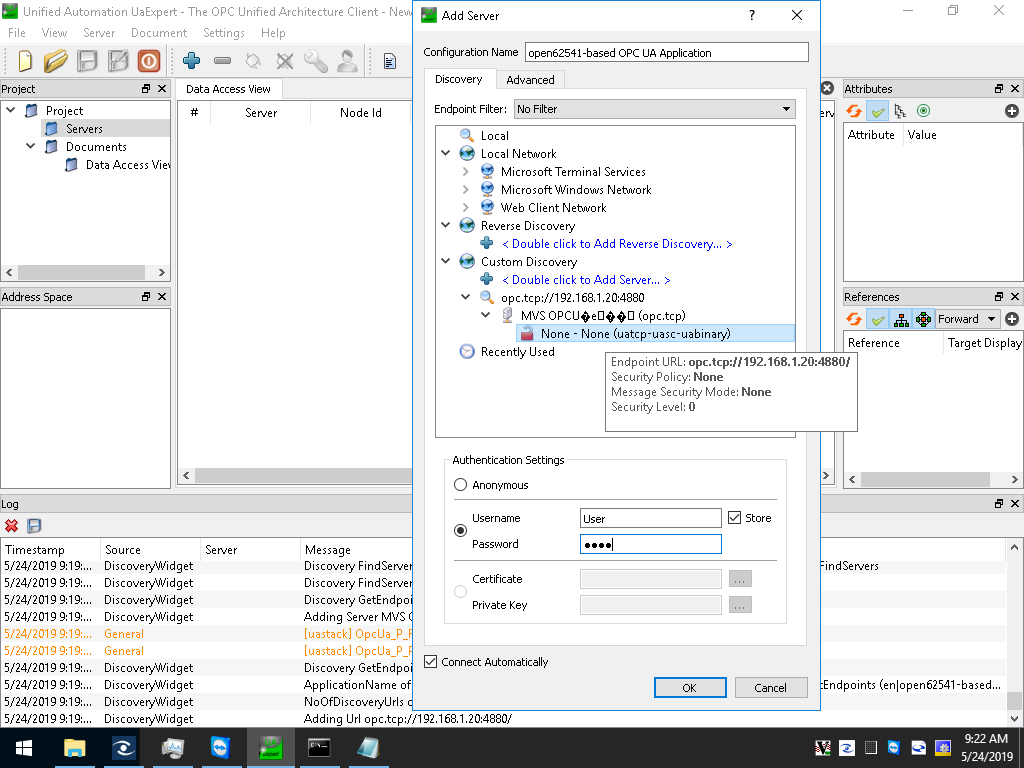Switch to the Discovery tab
This screenshot has width=1024, height=768.
[x=458, y=79]
